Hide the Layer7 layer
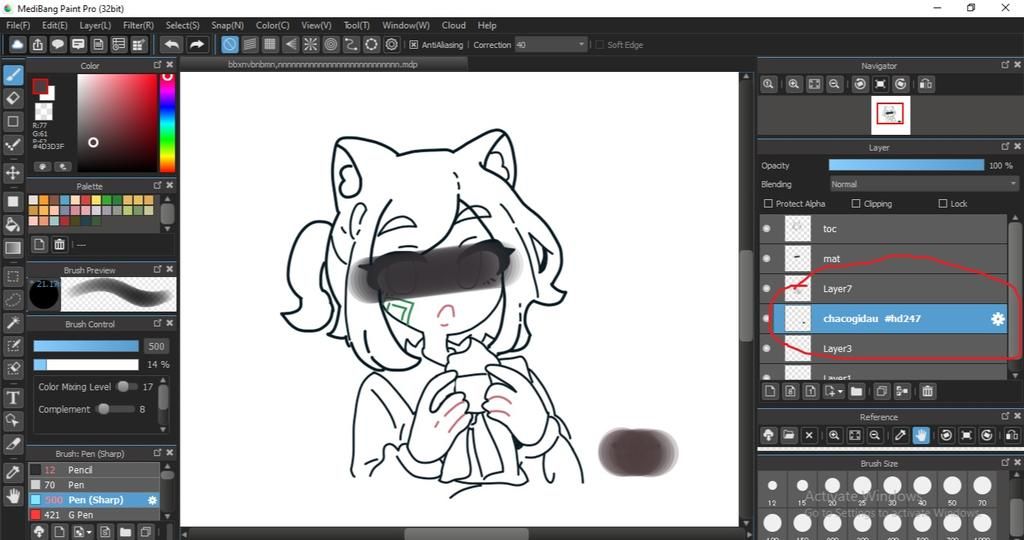Screen dimensions: 1024x540 (767, 289)
